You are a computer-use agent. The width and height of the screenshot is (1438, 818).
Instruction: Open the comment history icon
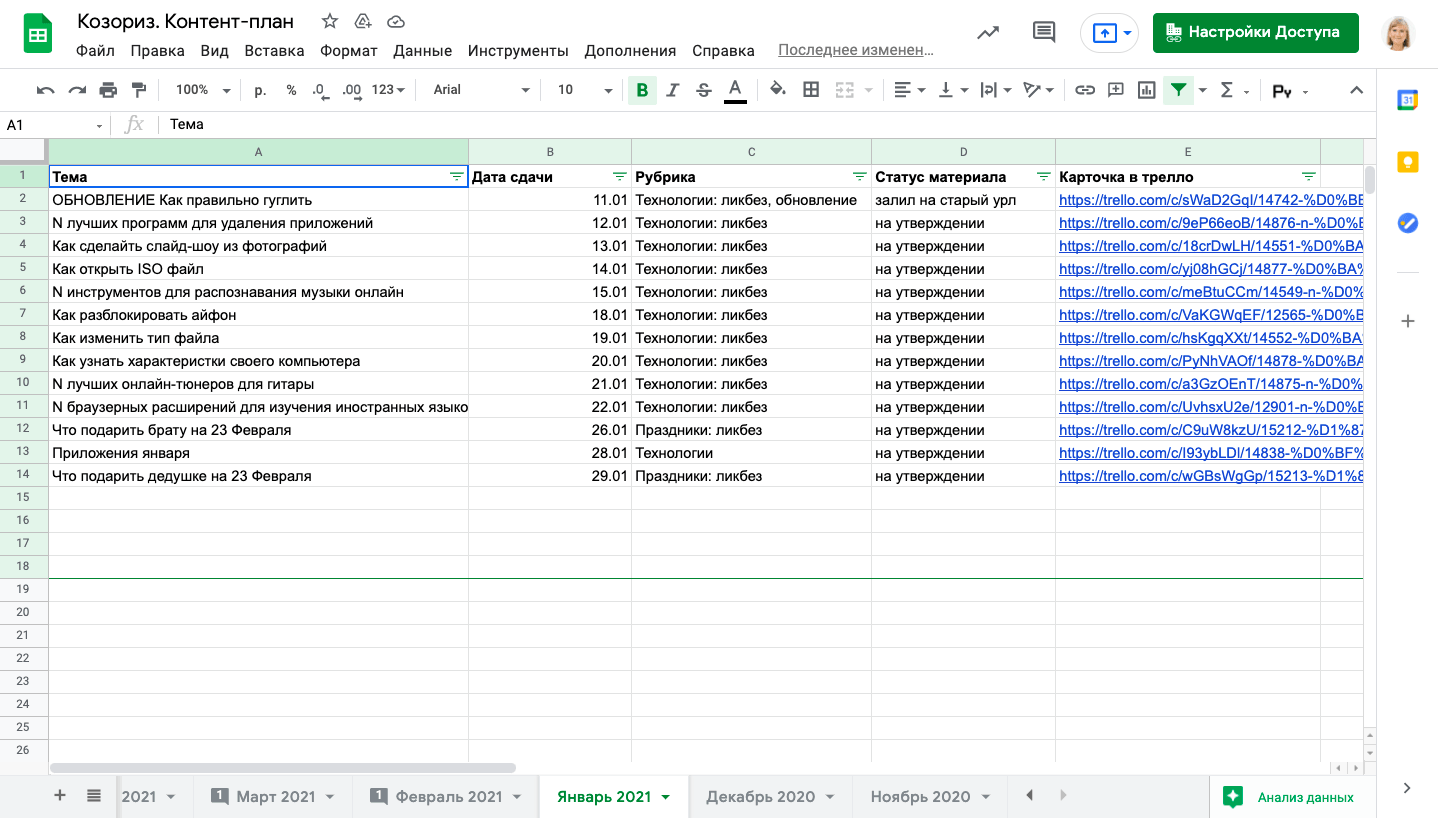pyautogui.click(x=1043, y=32)
